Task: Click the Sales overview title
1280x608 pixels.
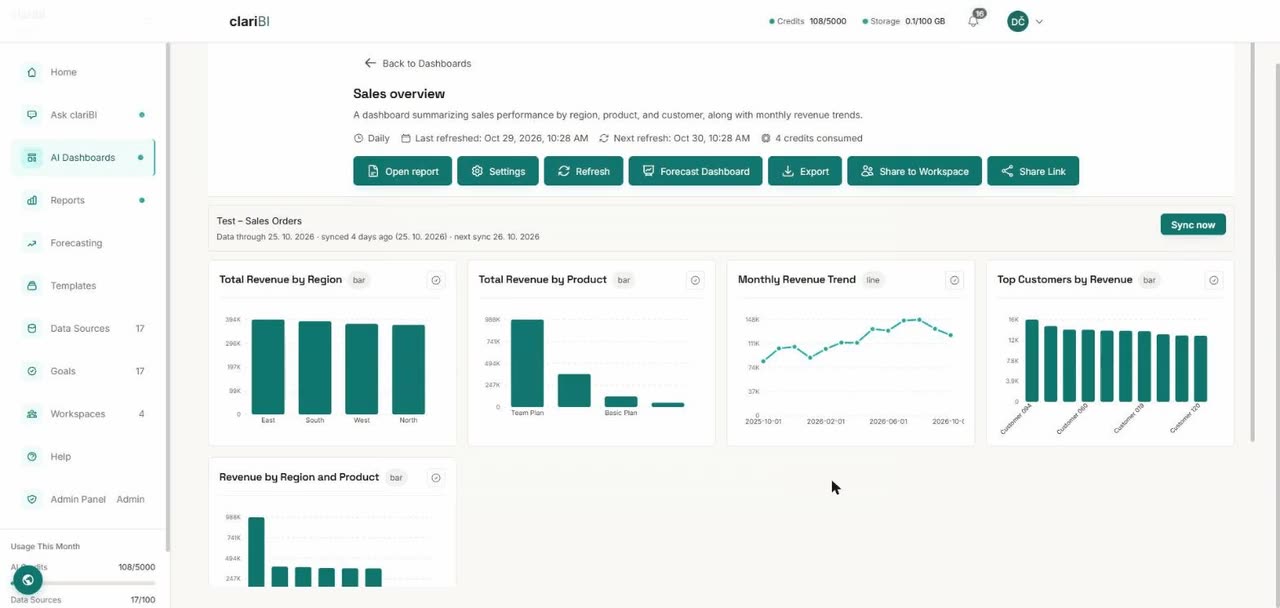Action: pyautogui.click(x=399, y=94)
